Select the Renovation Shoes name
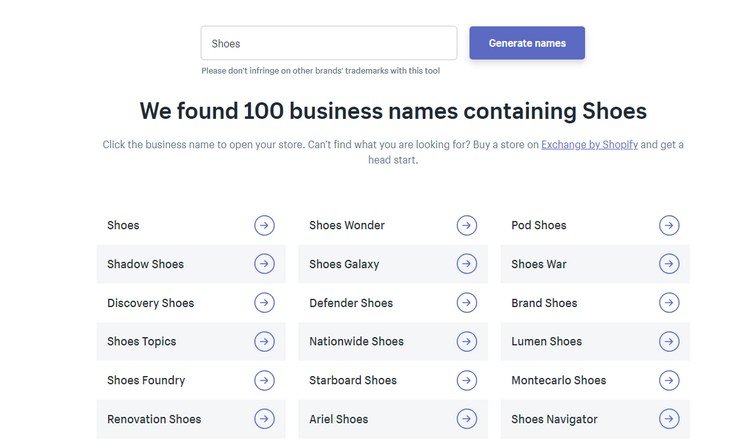The height and width of the screenshot is (440, 750). pyautogui.click(x=154, y=419)
